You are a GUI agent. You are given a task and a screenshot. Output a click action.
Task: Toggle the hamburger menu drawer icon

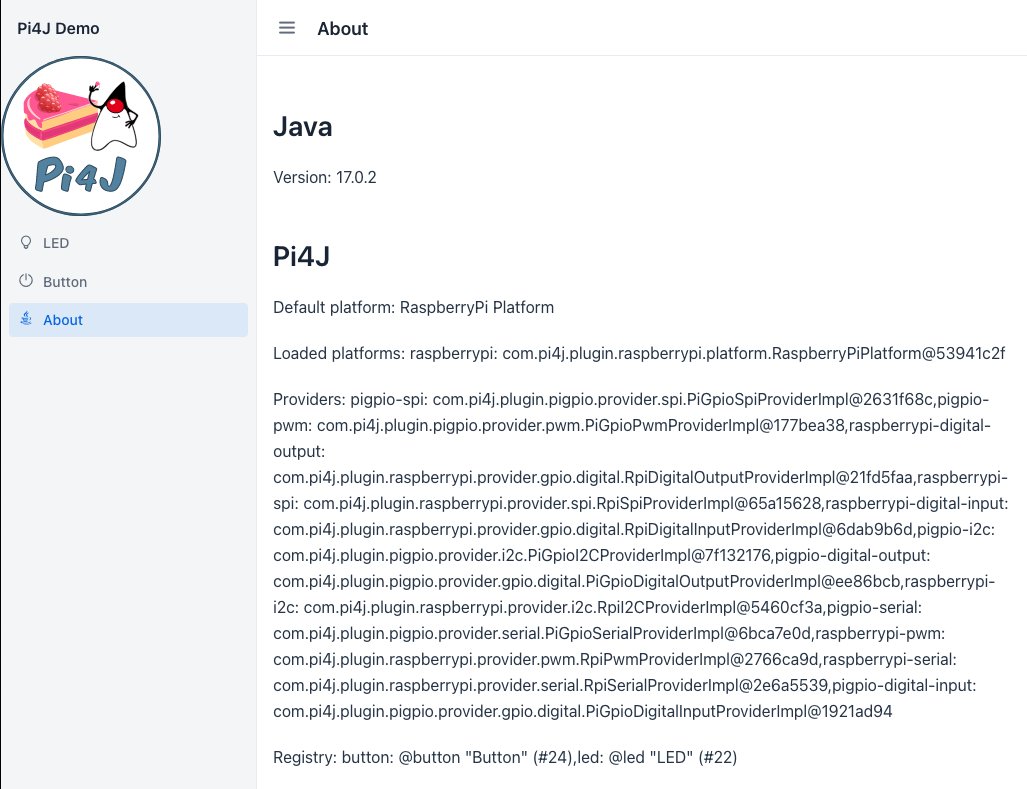[287, 28]
